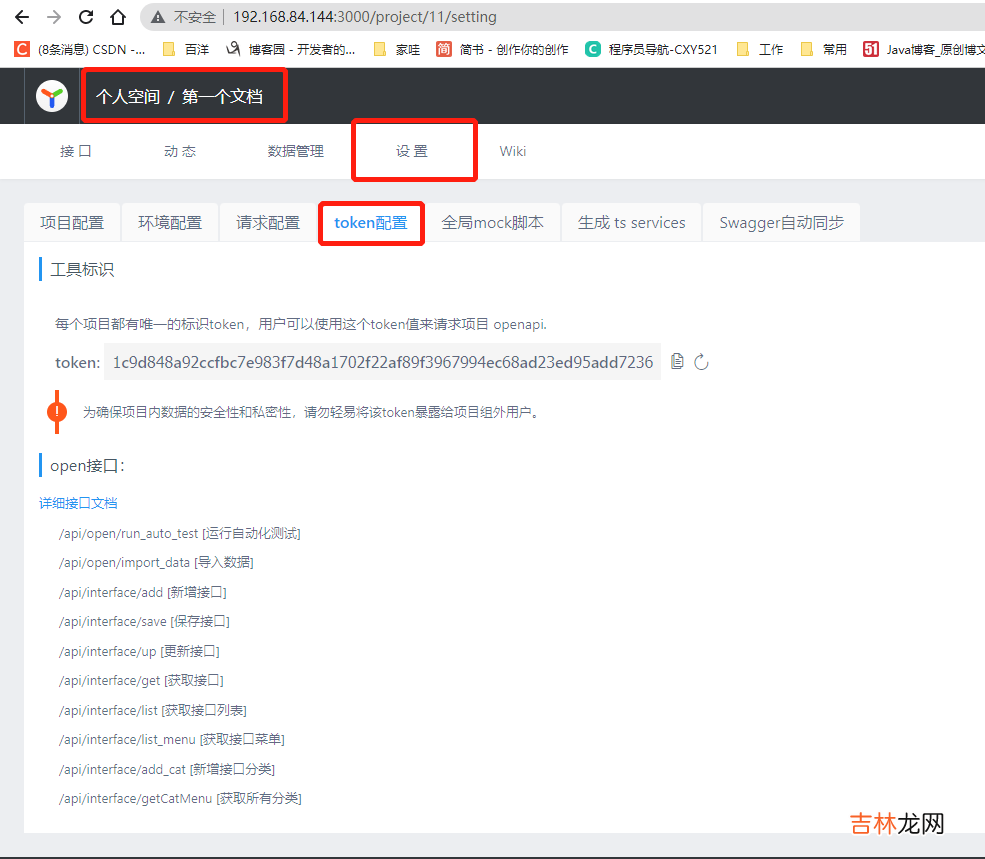
Task: Click the browser back arrow
Action: click(x=22, y=17)
